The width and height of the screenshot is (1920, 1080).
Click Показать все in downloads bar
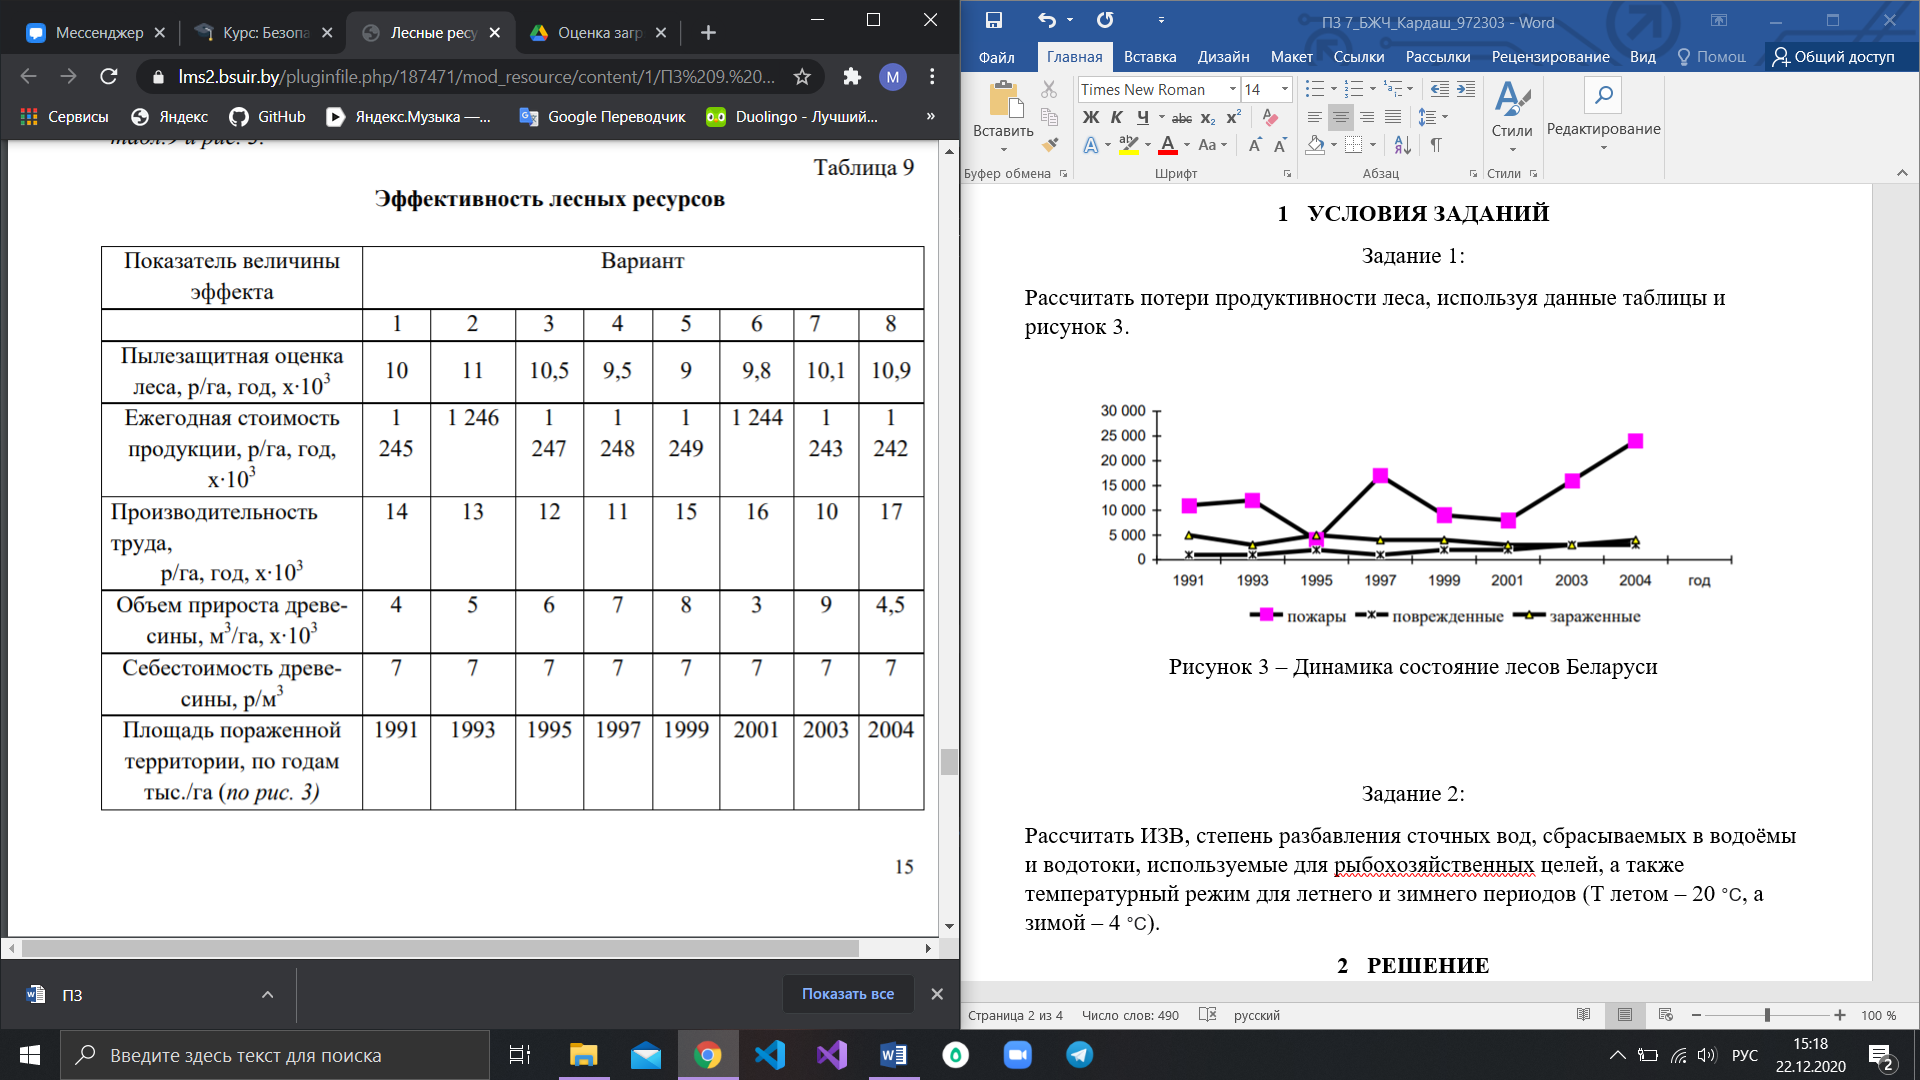click(x=847, y=994)
